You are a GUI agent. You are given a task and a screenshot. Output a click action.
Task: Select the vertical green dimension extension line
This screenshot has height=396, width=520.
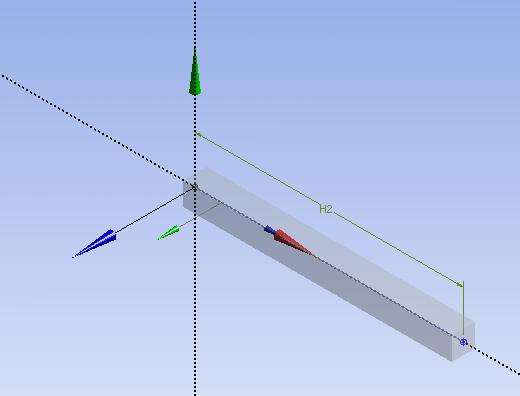463,308
